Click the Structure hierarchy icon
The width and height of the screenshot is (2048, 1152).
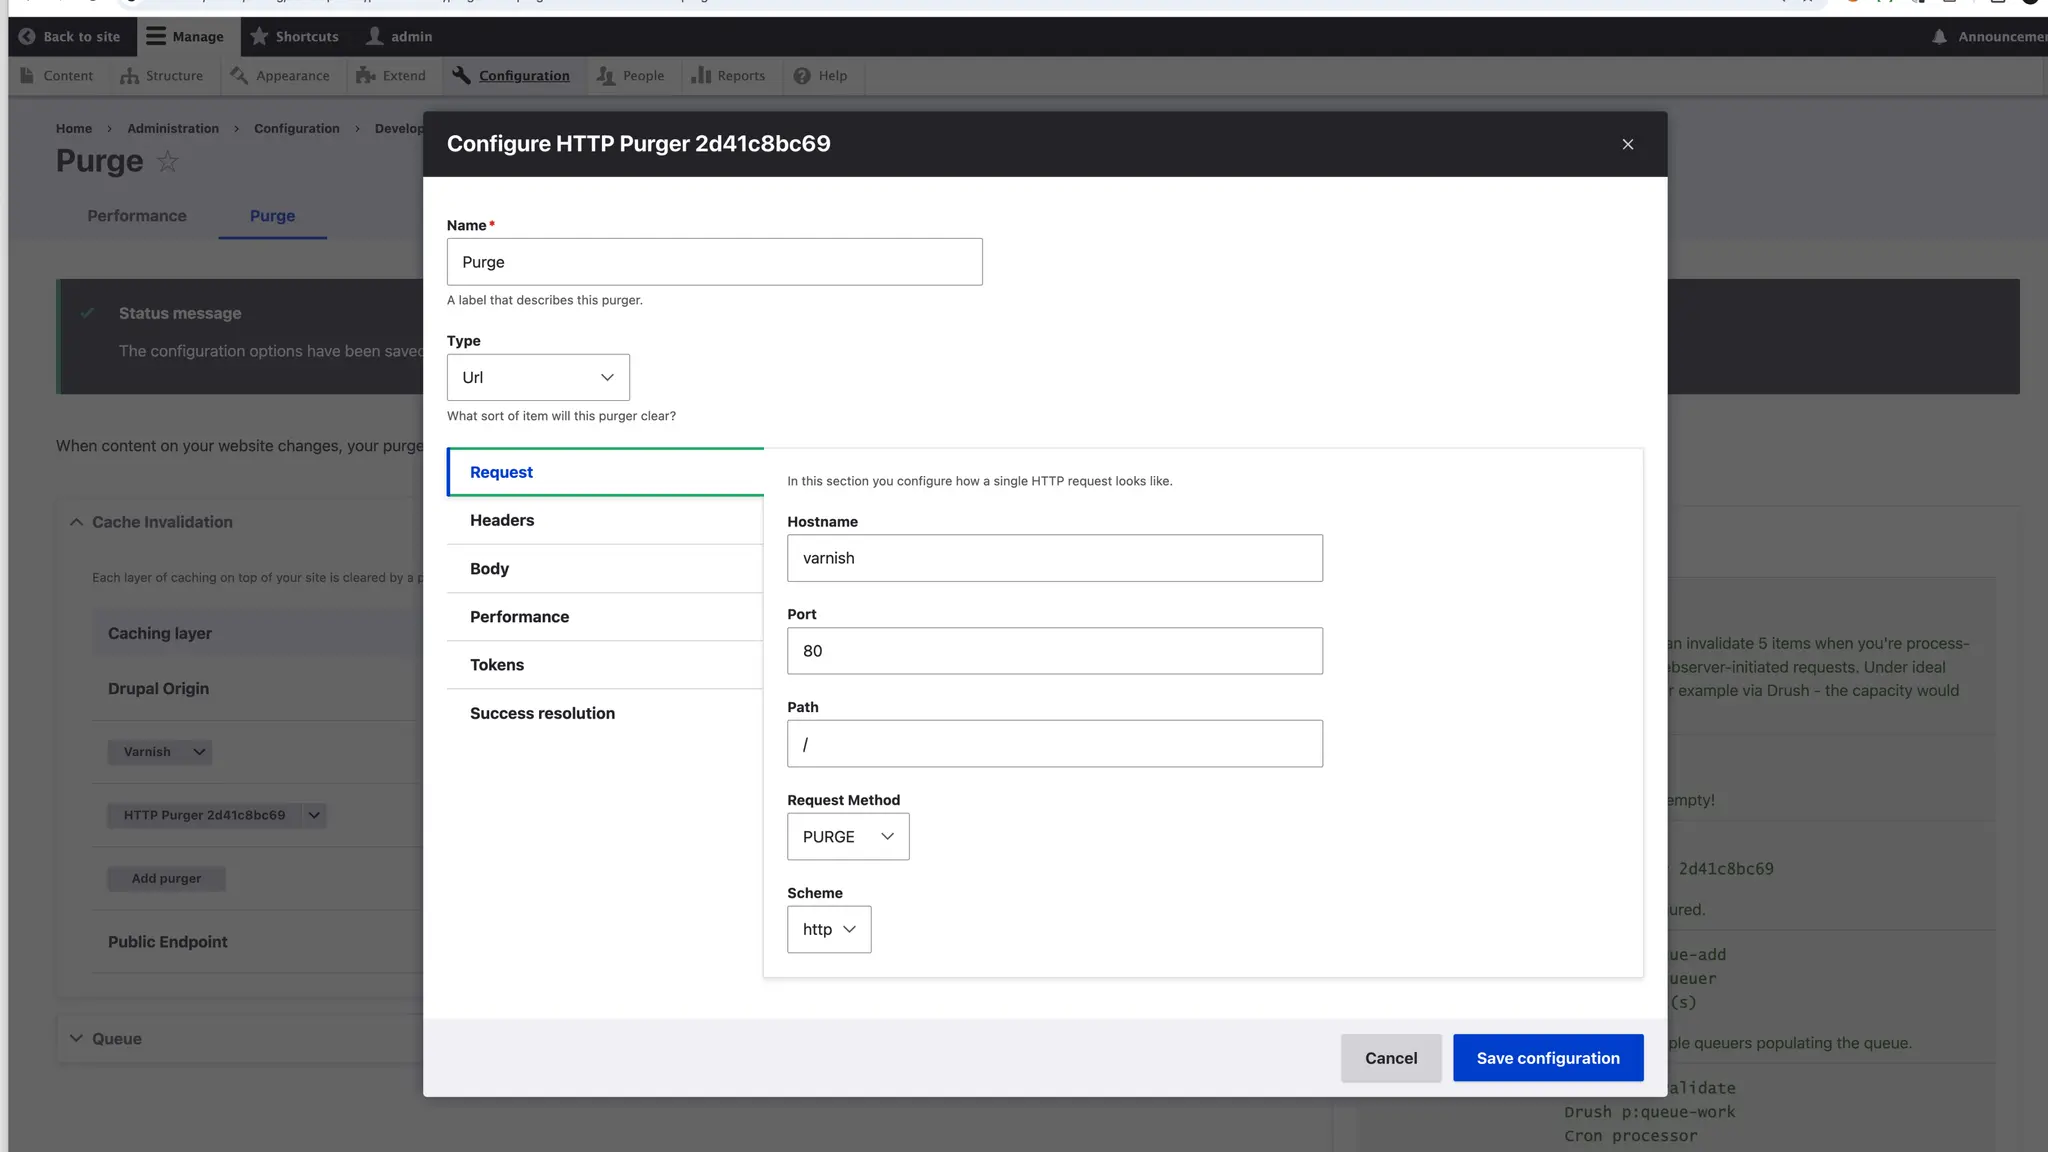pyautogui.click(x=129, y=76)
